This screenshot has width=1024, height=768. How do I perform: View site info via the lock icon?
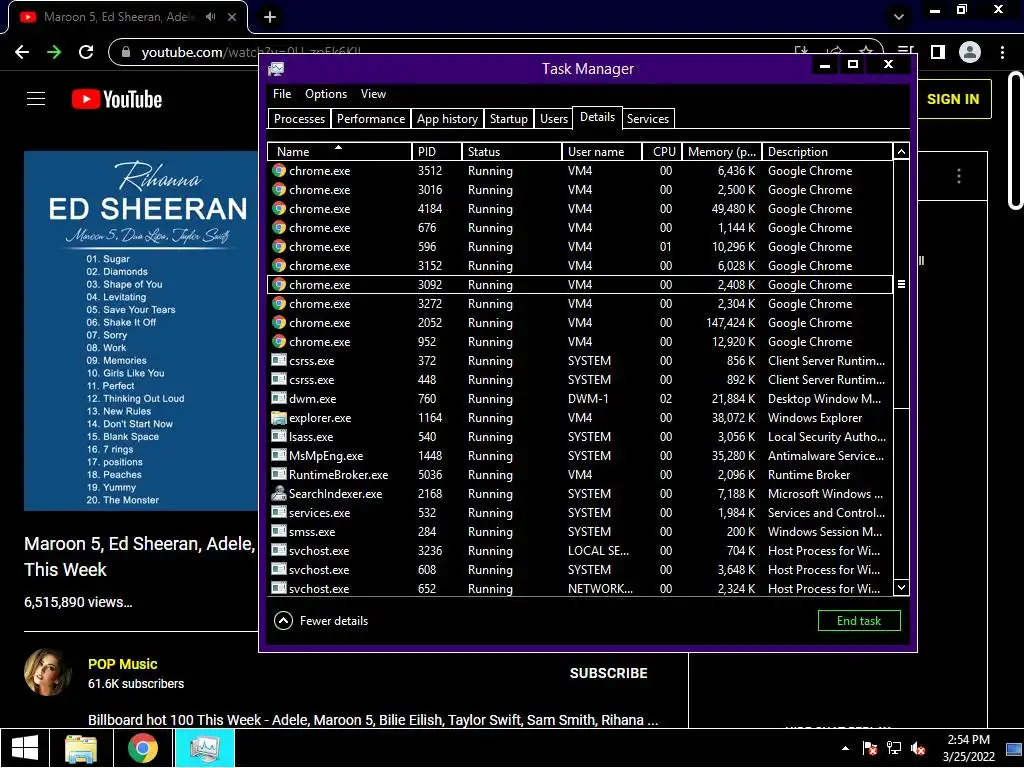pyautogui.click(x=127, y=52)
